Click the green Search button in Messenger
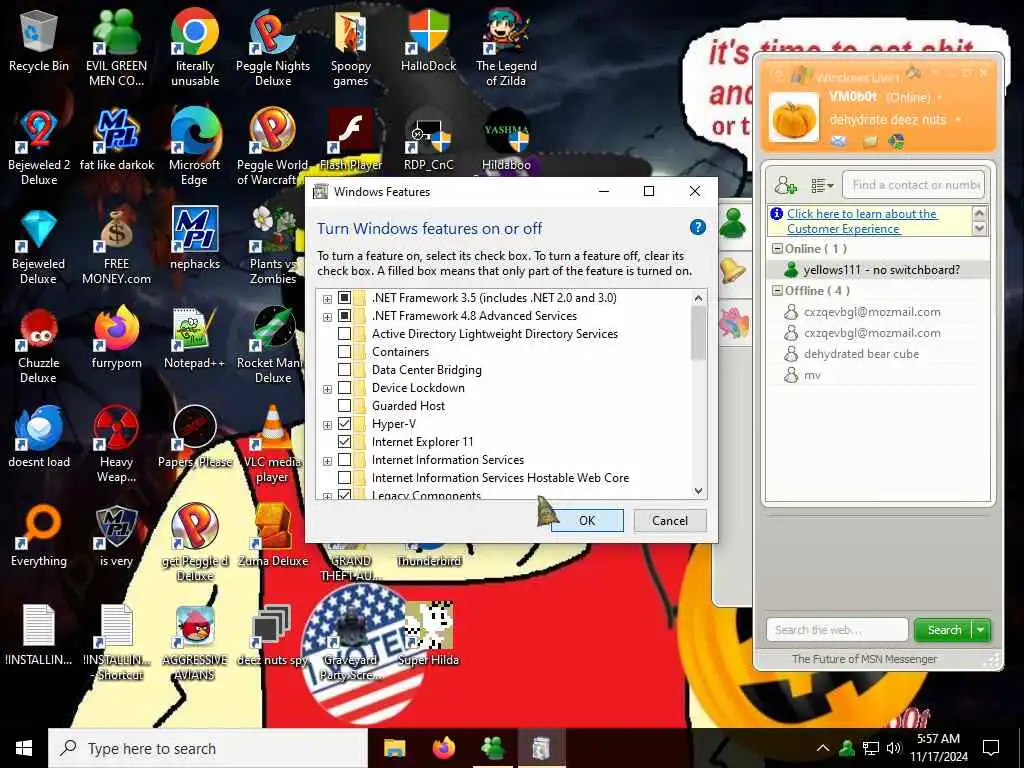Image resolution: width=1024 pixels, height=768 pixels. click(944, 630)
